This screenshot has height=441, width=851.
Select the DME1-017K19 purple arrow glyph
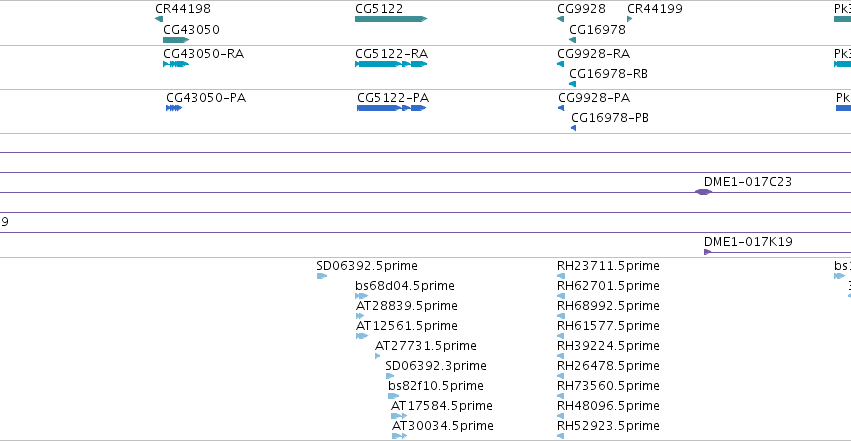click(708, 252)
